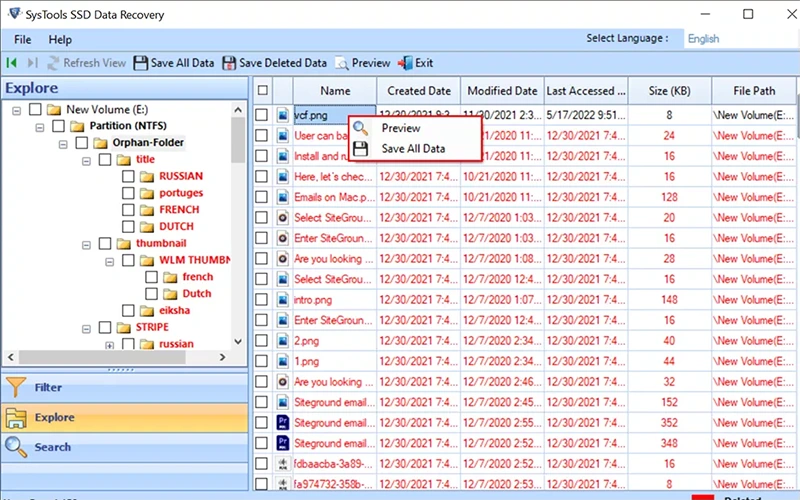Sort by Last Accessed column header
Image resolution: width=800 pixels, height=500 pixels.
click(x=586, y=91)
